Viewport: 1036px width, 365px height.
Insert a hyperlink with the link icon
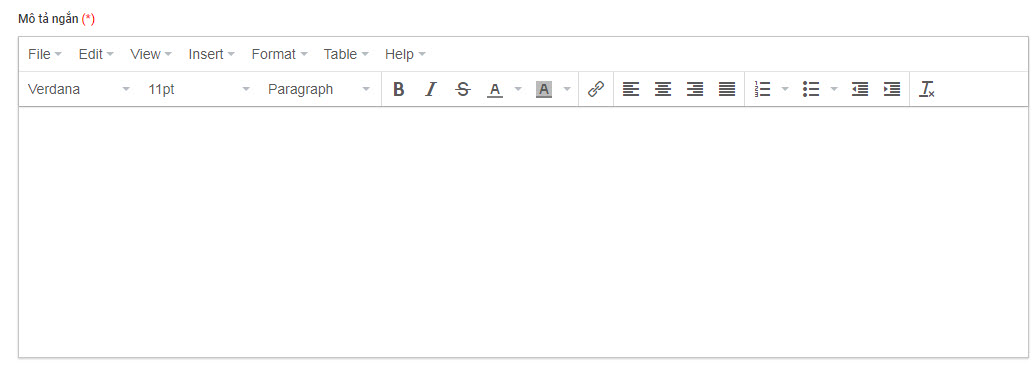(596, 89)
